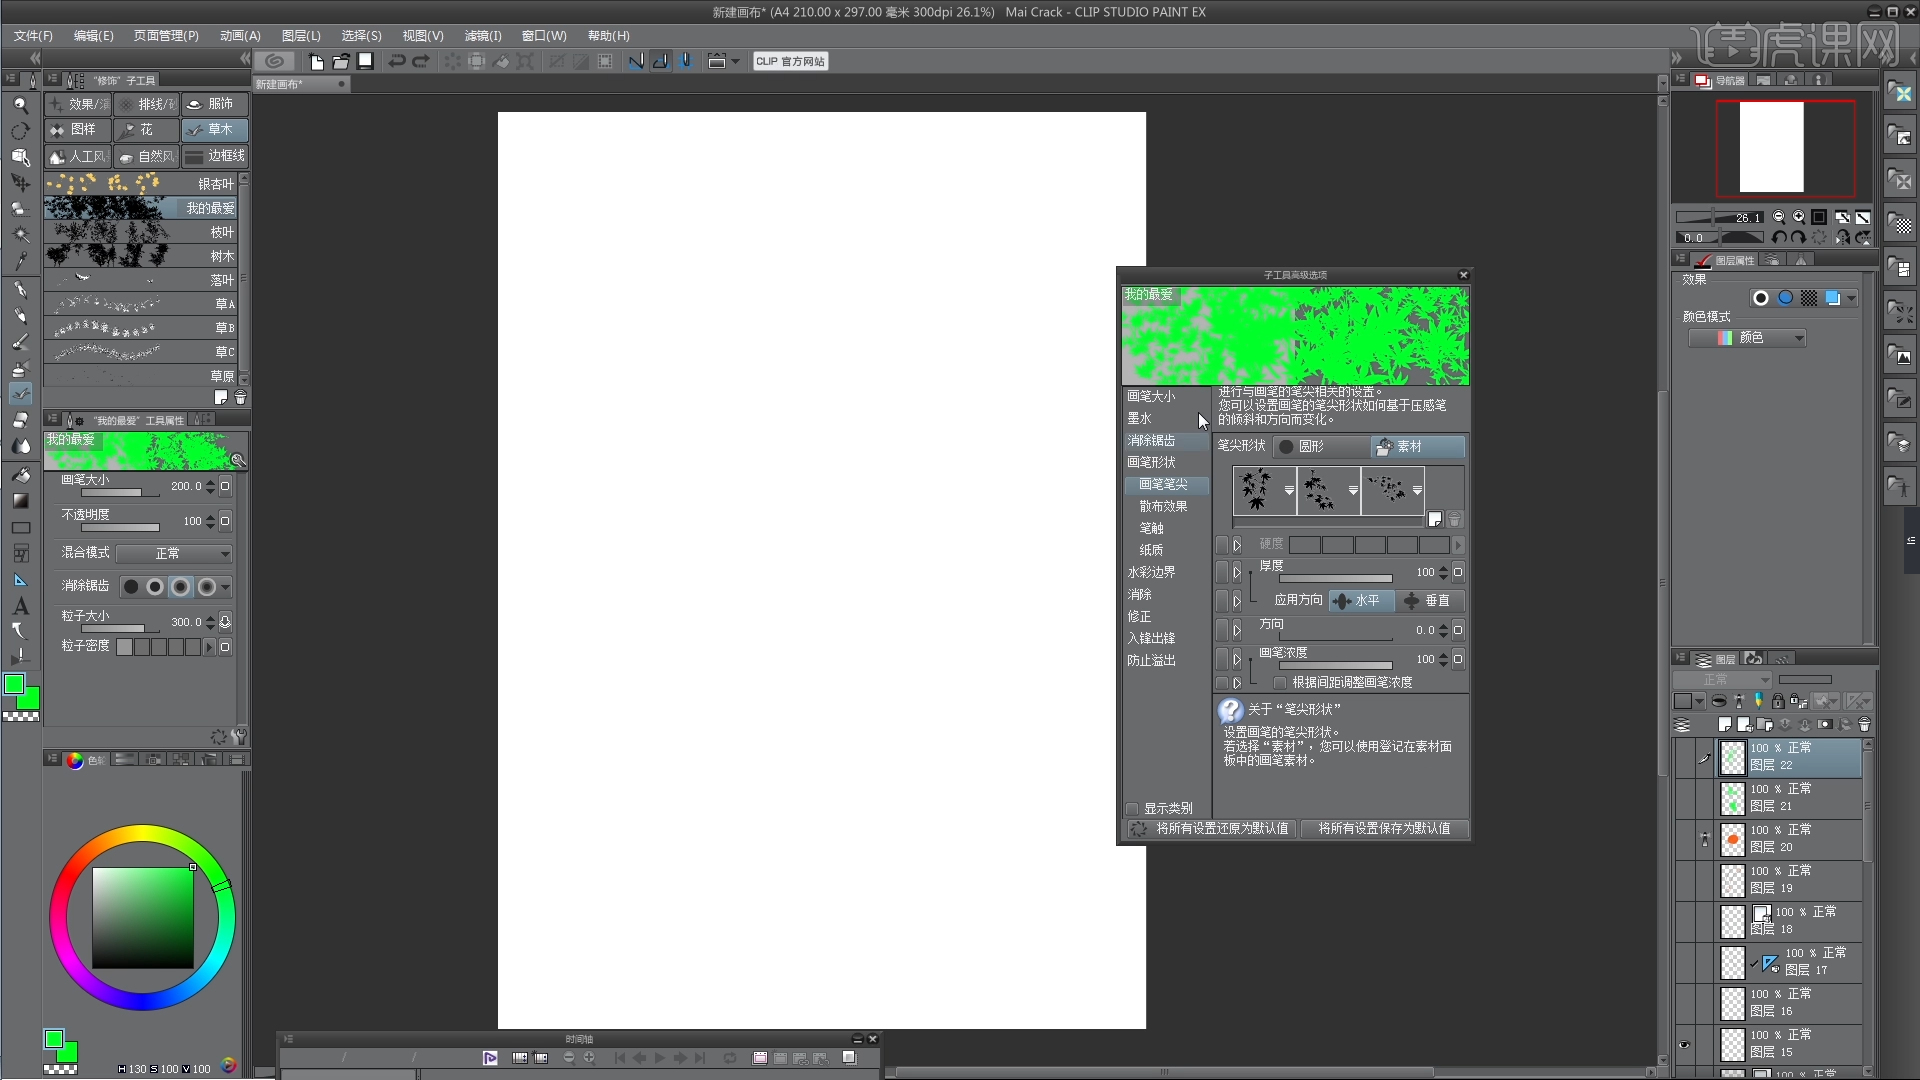Click the main green color swatch
1920x1080 pixels.
[x=14, y=685]
